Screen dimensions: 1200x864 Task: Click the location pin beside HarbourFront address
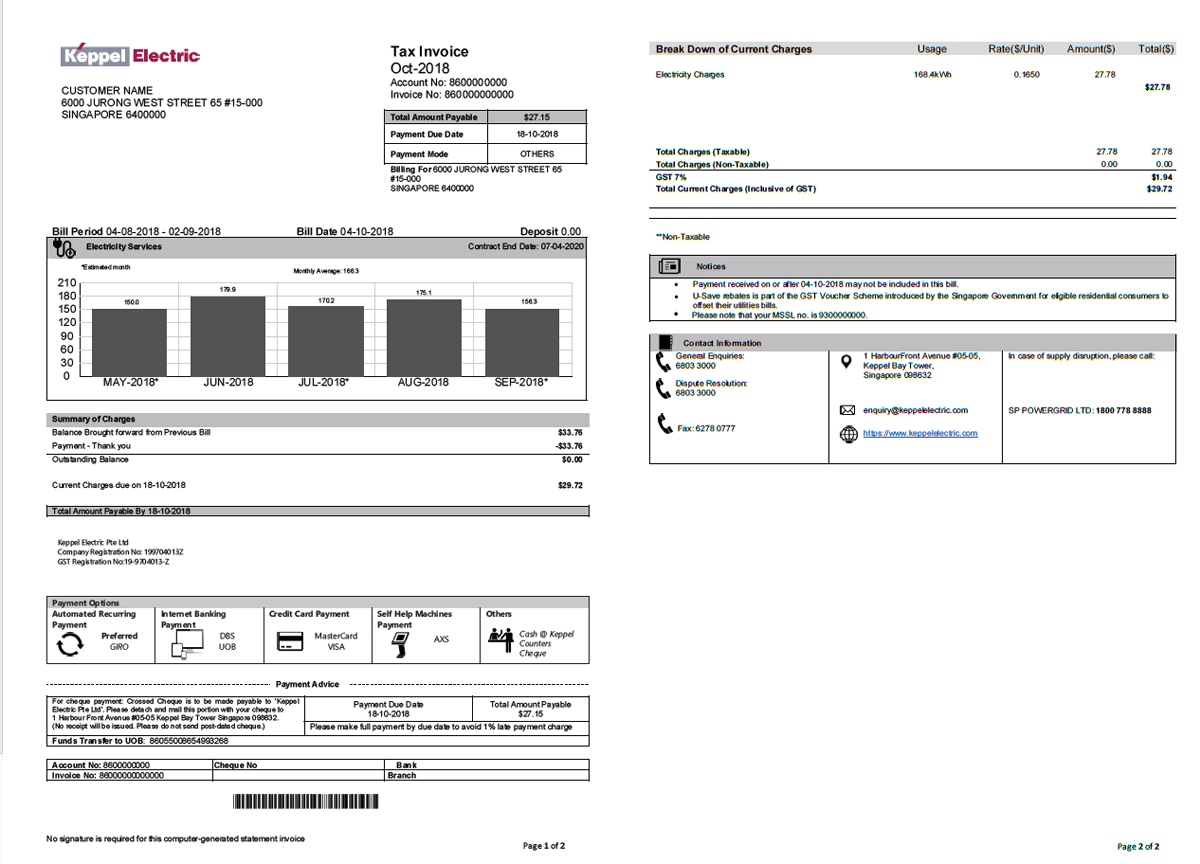(x=846, y=361)
